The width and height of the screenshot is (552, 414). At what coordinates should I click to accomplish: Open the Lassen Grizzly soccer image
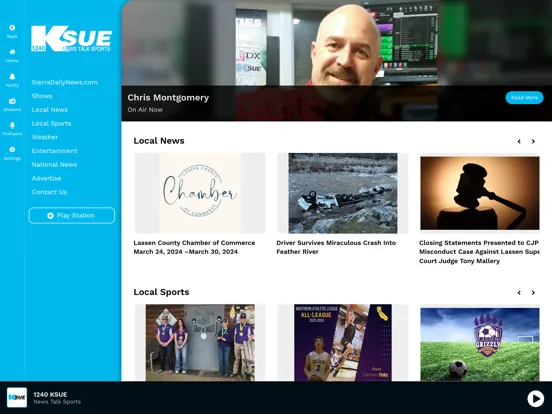click(x=480, y=344)
